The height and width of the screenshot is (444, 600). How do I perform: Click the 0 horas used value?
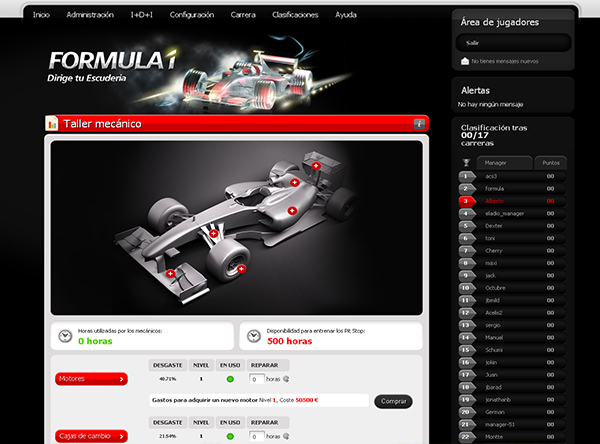pos(95,341)
